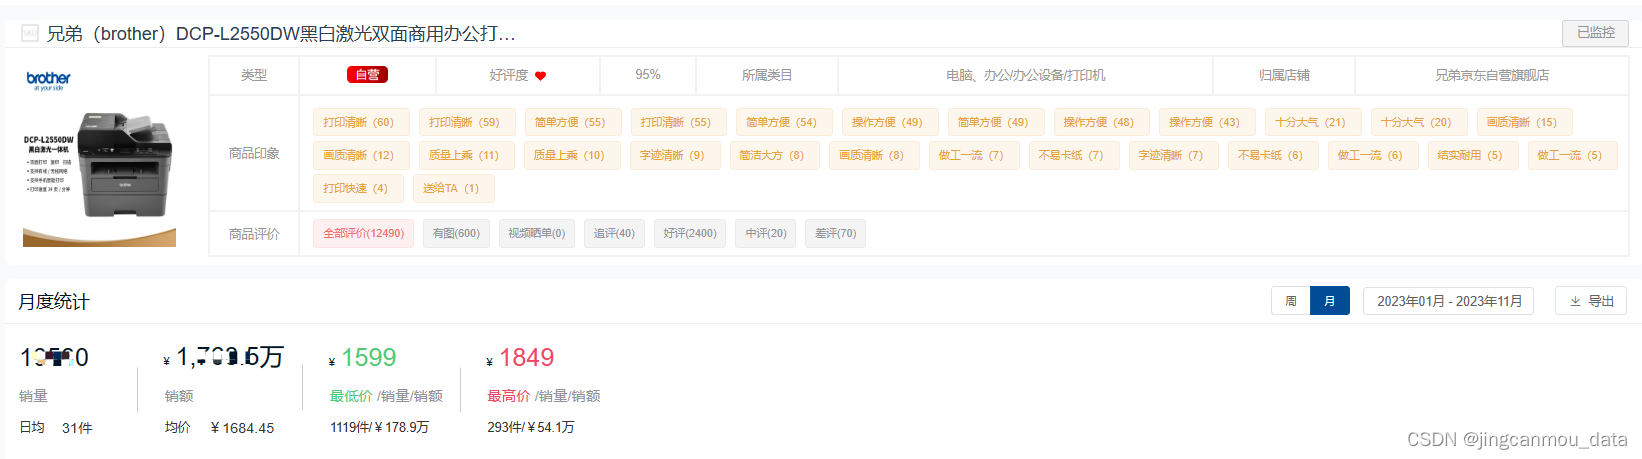Show 追评(40) follow-up reviews
This screenshot has width=1642, height=459.
pyautogui.click(x=614, y=233)
